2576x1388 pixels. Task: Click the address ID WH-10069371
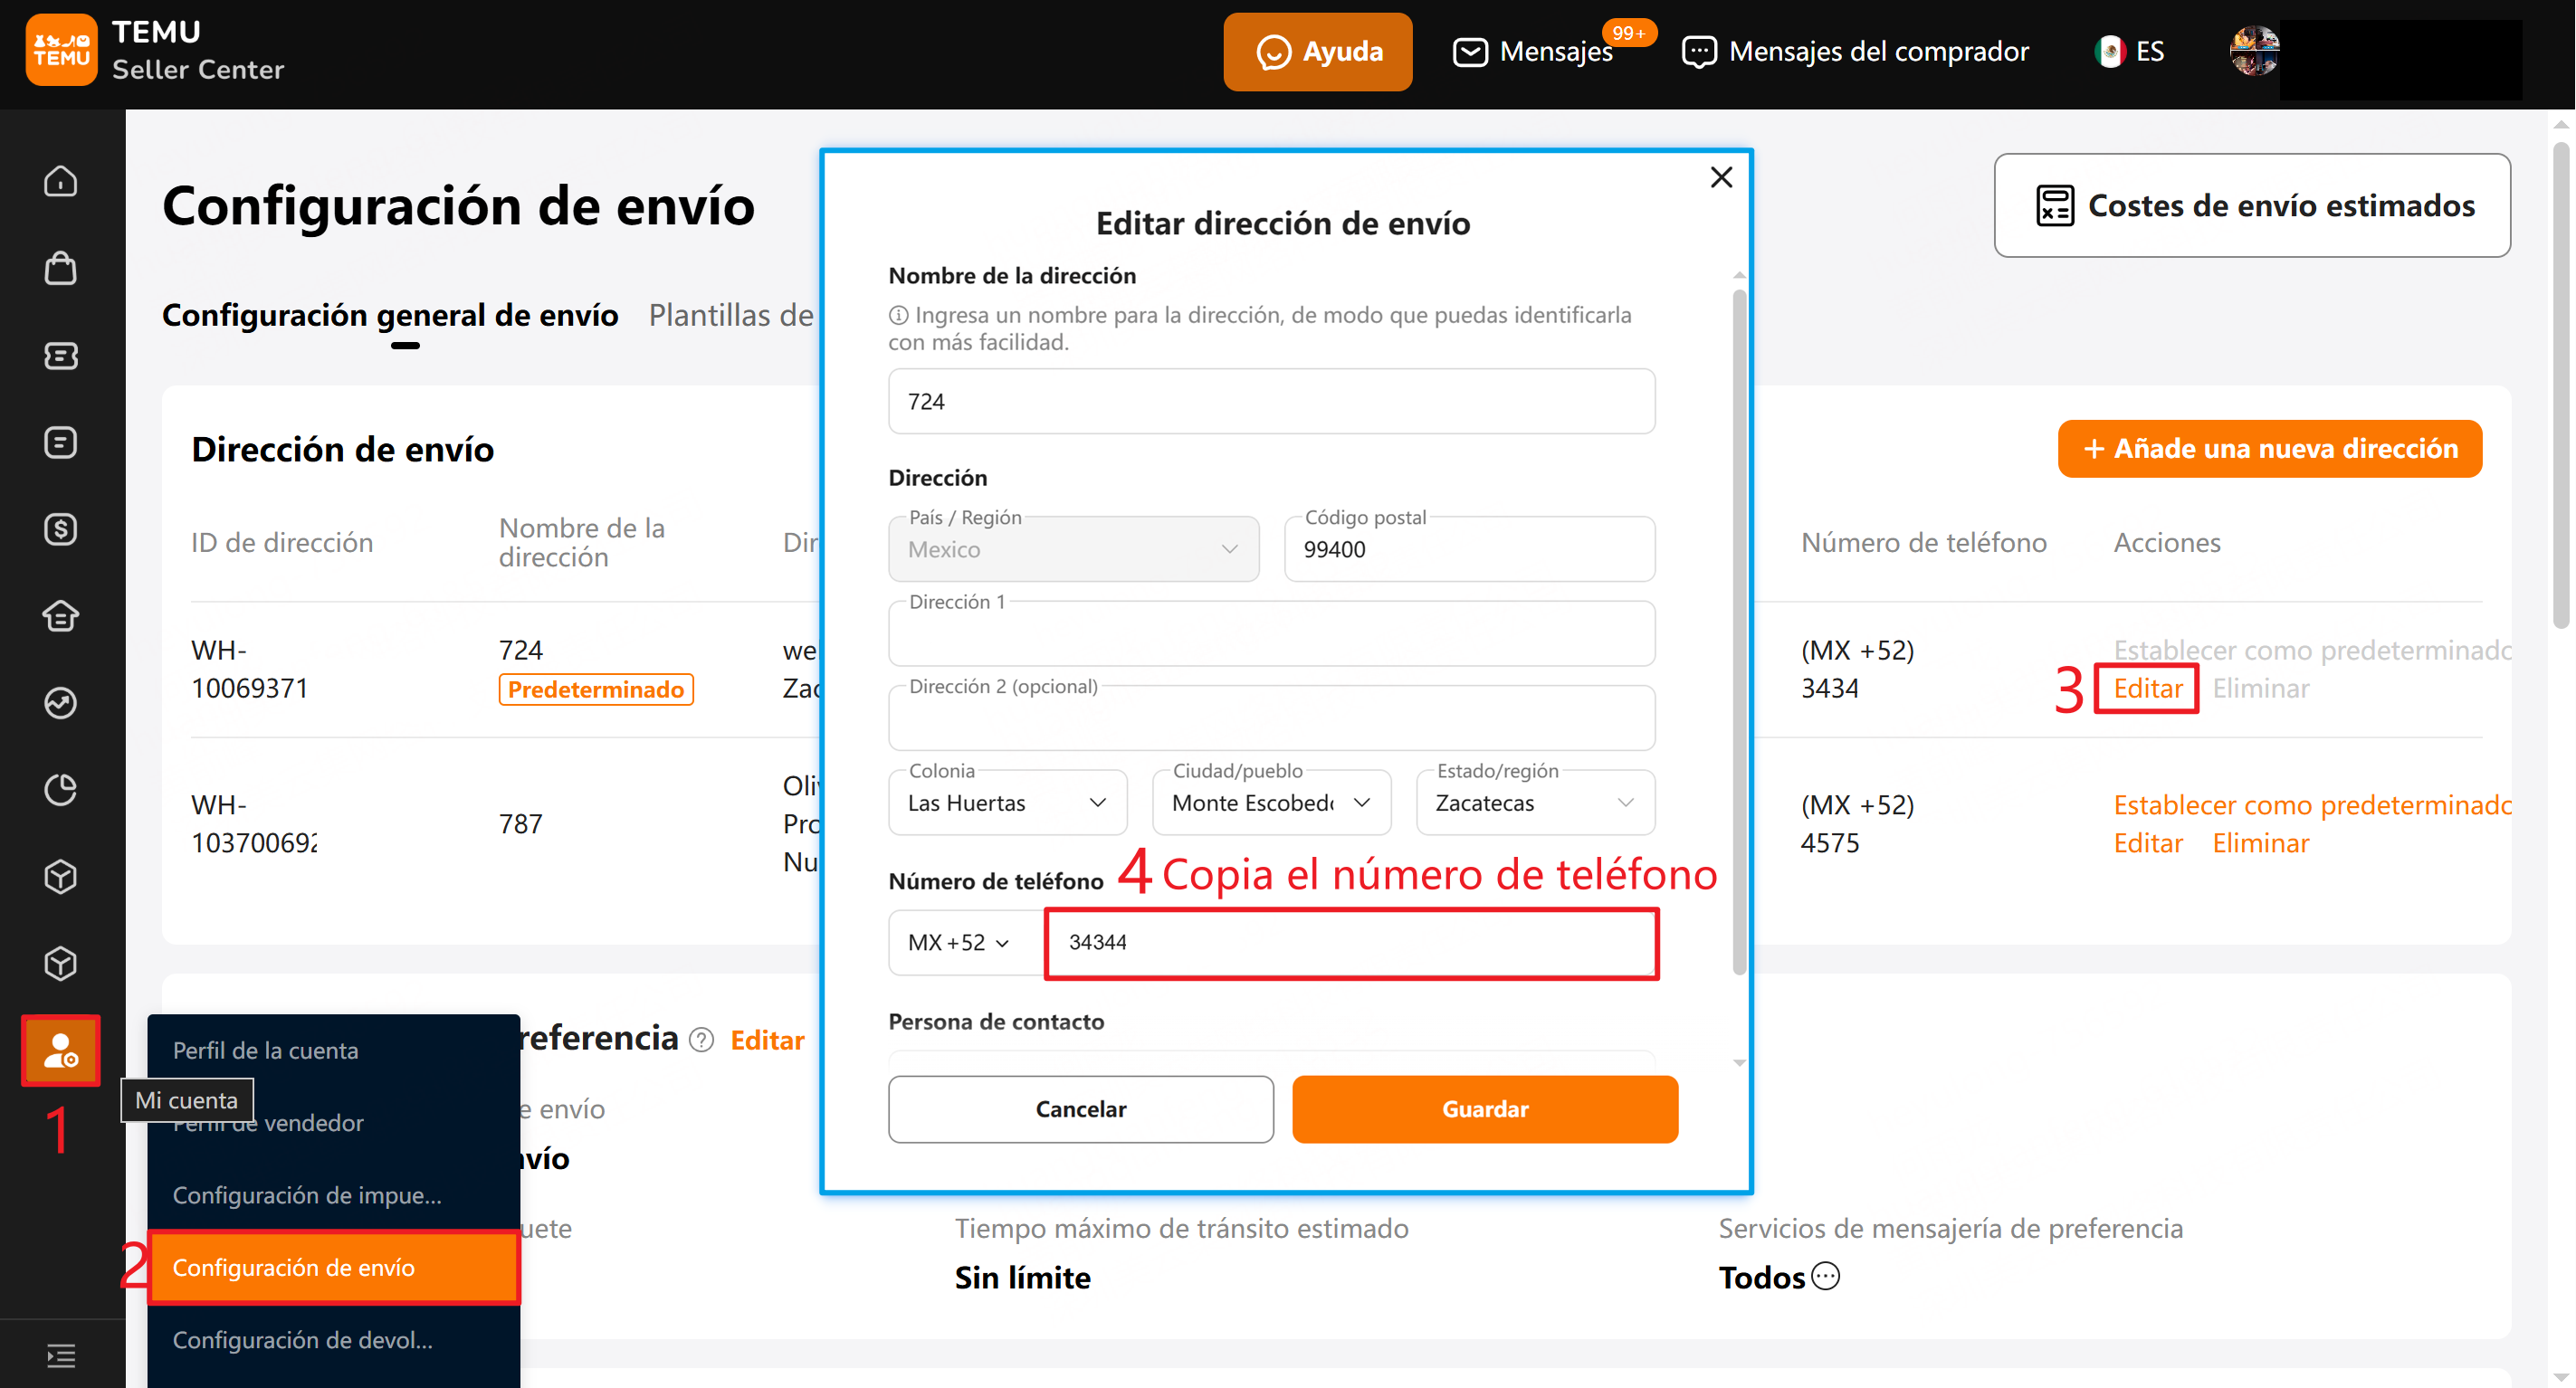tap(249, 669)
